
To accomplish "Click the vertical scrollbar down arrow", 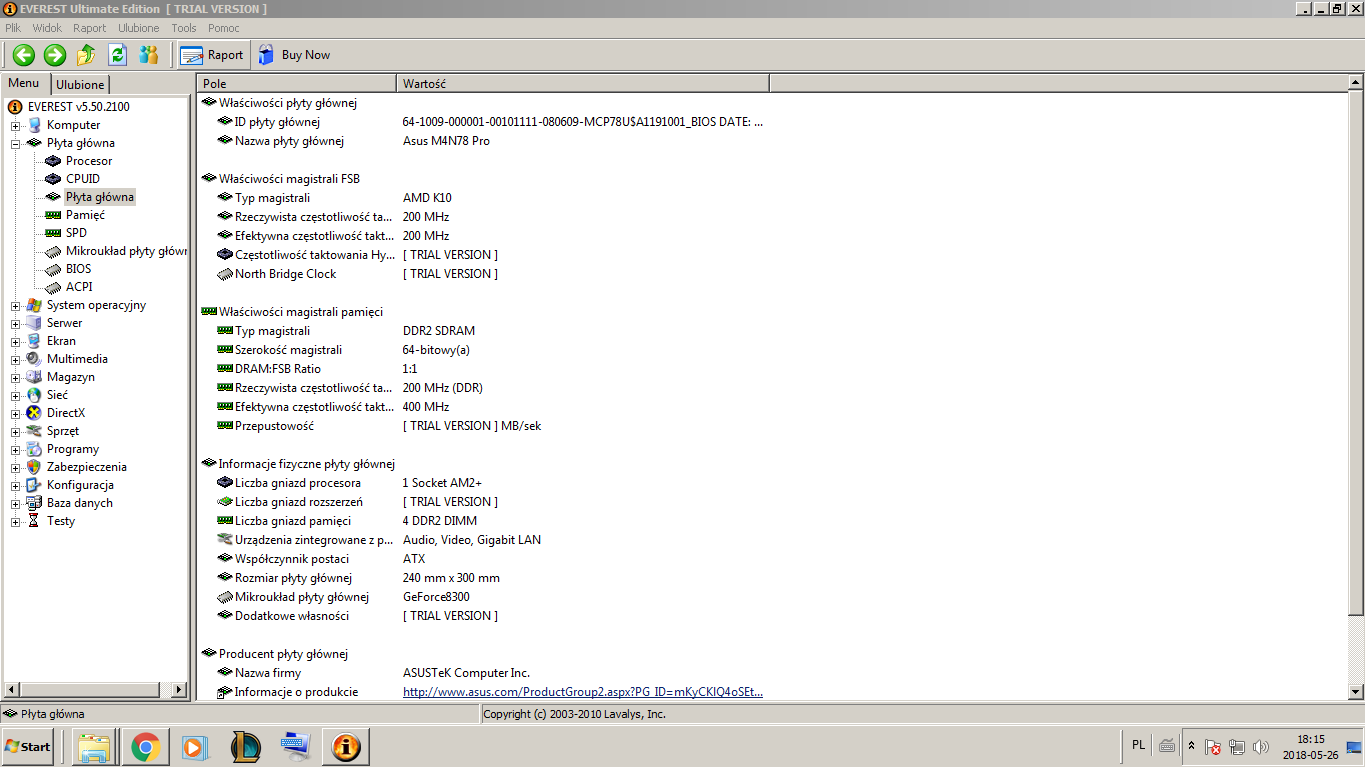I will 1356,692.
